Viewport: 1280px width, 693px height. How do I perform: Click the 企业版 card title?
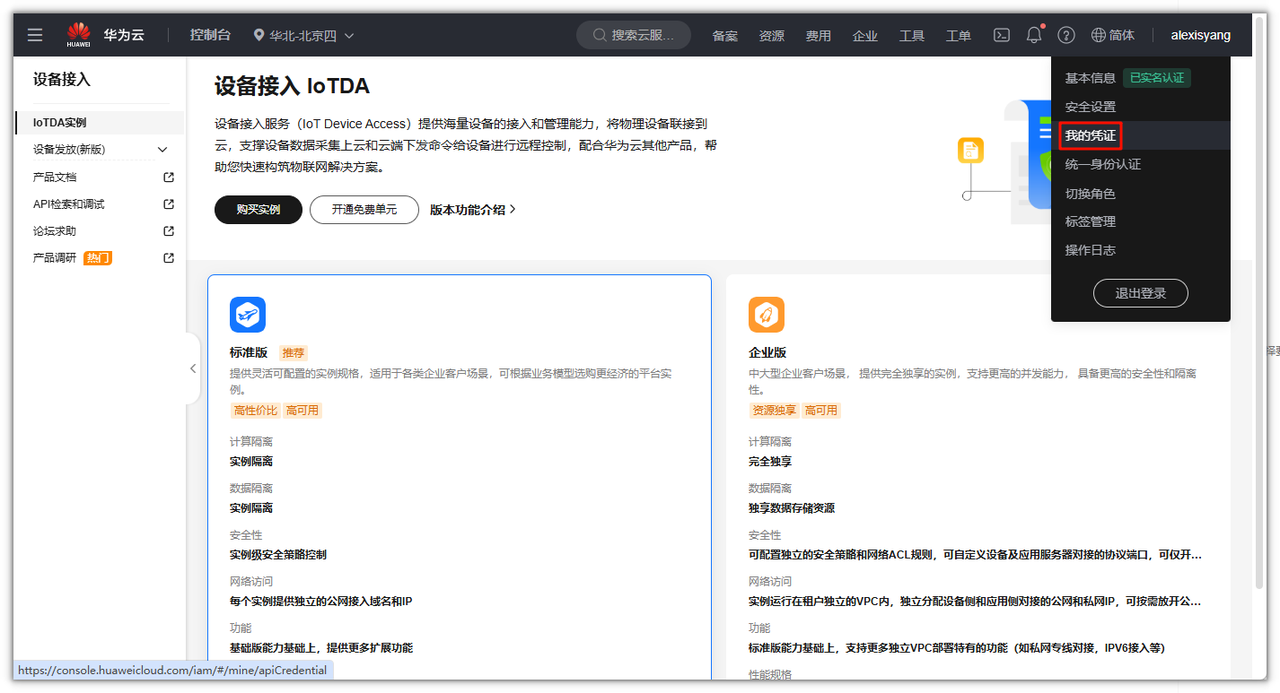point(768,353)
